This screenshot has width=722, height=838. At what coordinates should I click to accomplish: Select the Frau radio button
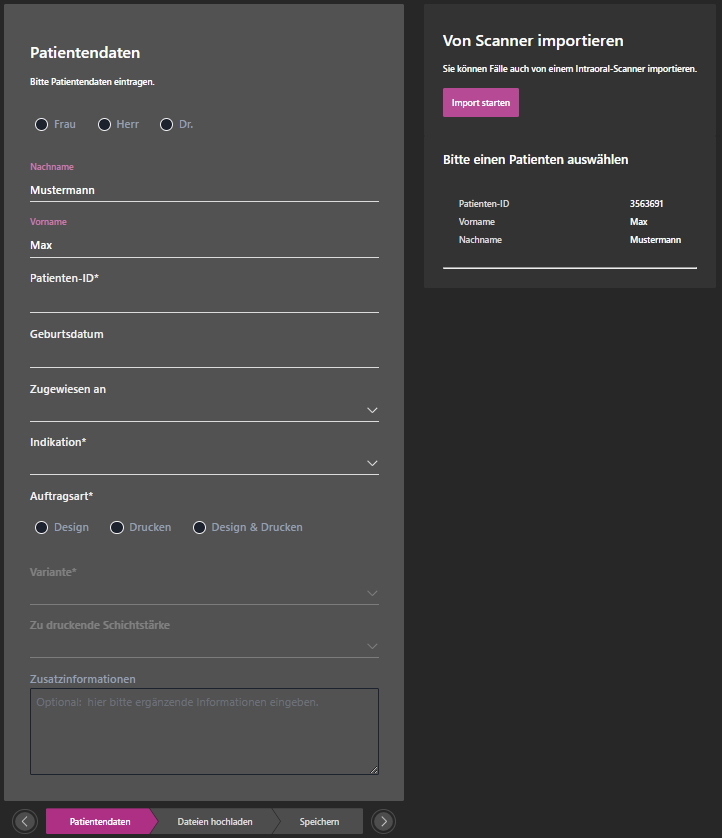[x=41, y=125]
